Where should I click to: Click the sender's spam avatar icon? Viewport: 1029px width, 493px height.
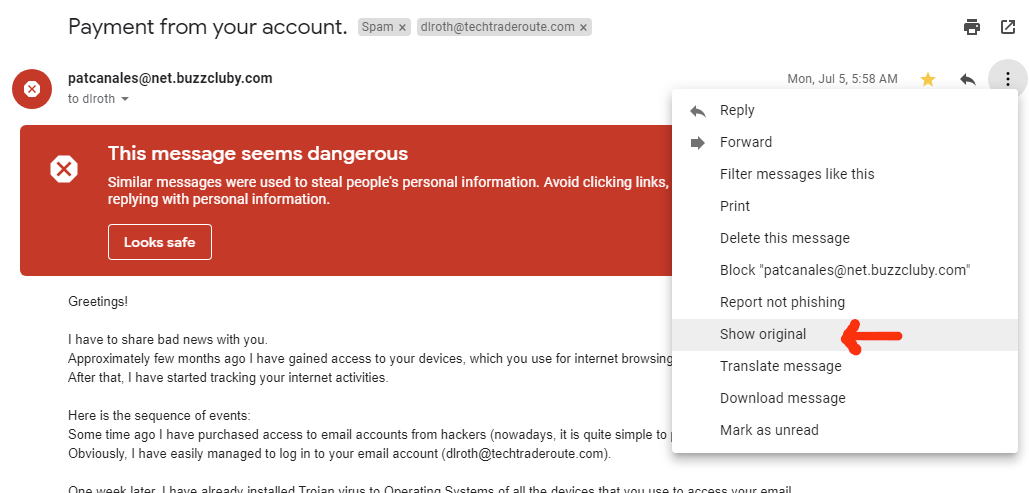point(32,89)
